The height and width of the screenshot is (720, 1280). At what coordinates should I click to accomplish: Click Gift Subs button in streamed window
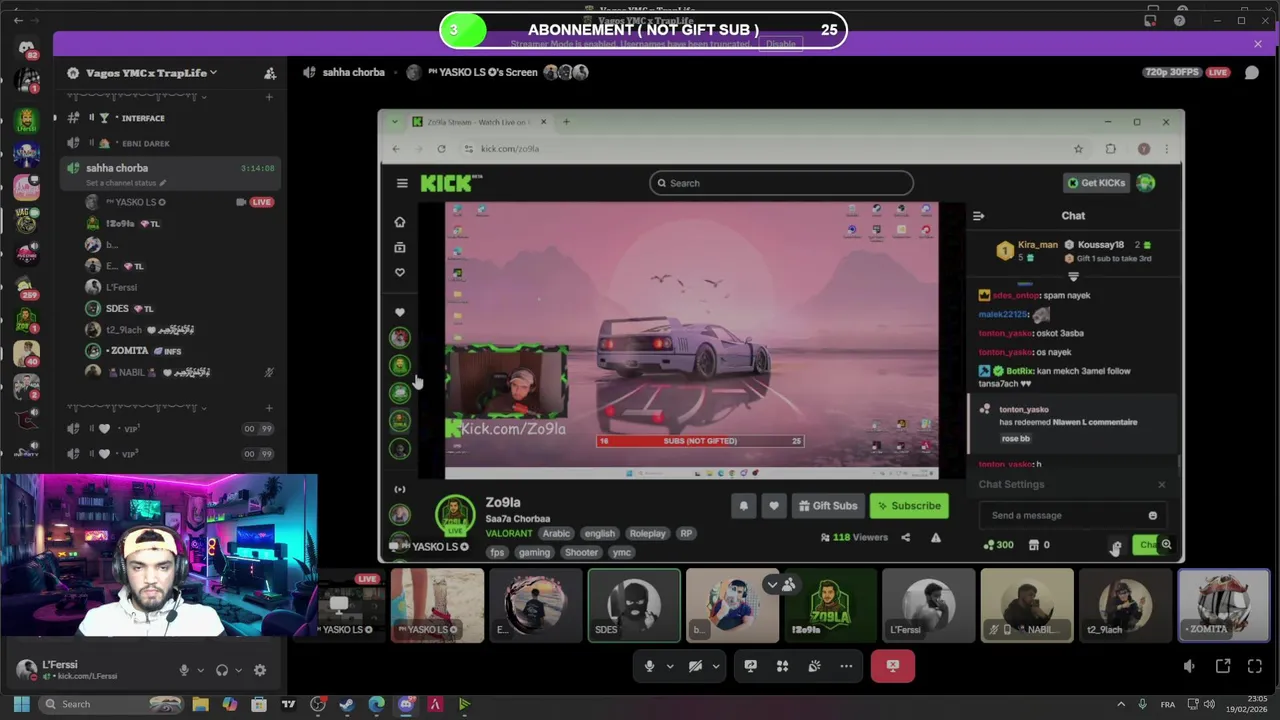click(828, 506)
